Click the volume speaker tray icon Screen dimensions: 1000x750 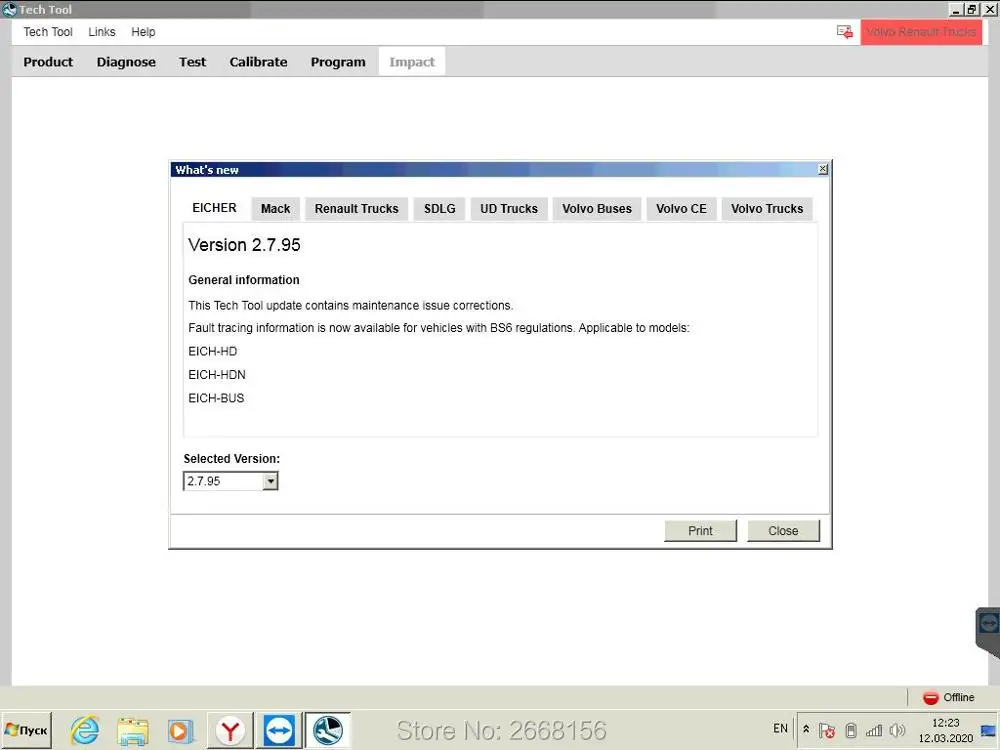[x=897, y=730]
